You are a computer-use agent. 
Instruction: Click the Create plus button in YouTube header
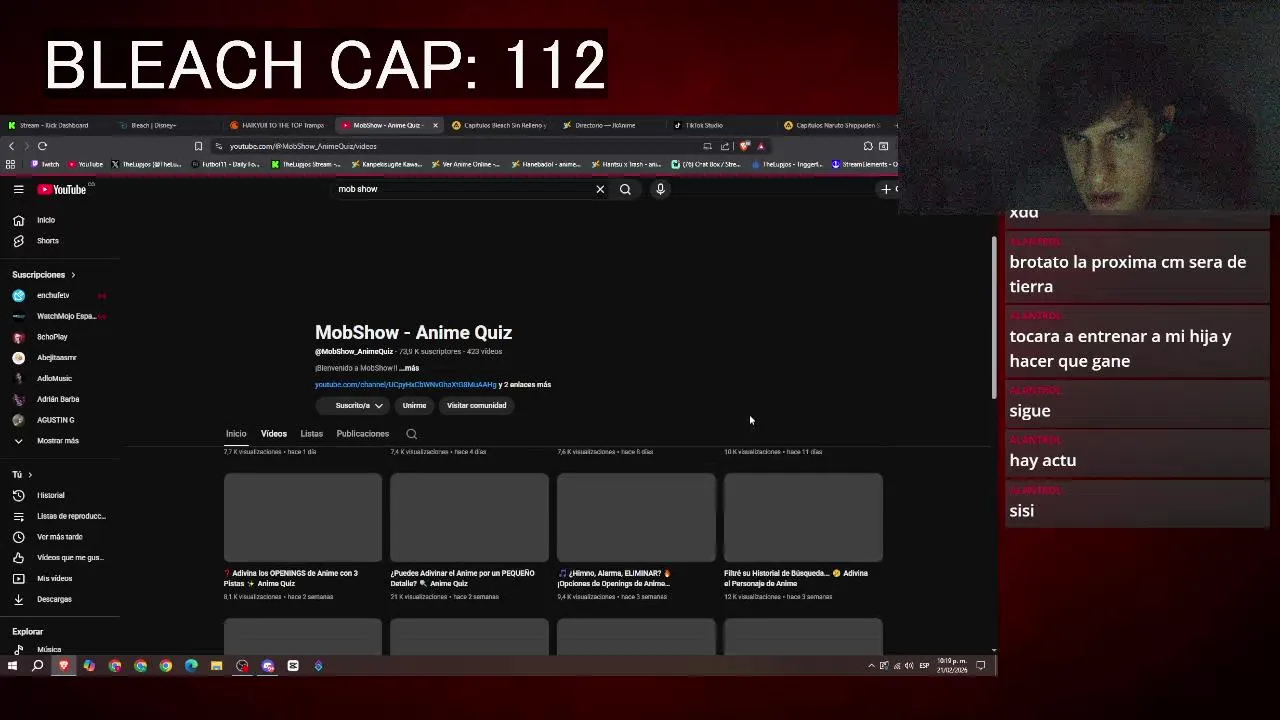[x=886, y=189]
